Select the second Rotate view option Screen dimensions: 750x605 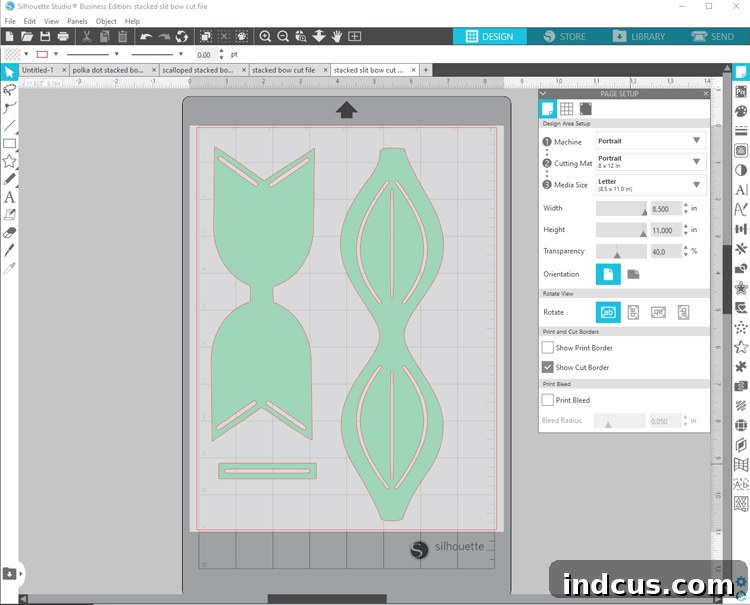[x=633, y=312]
